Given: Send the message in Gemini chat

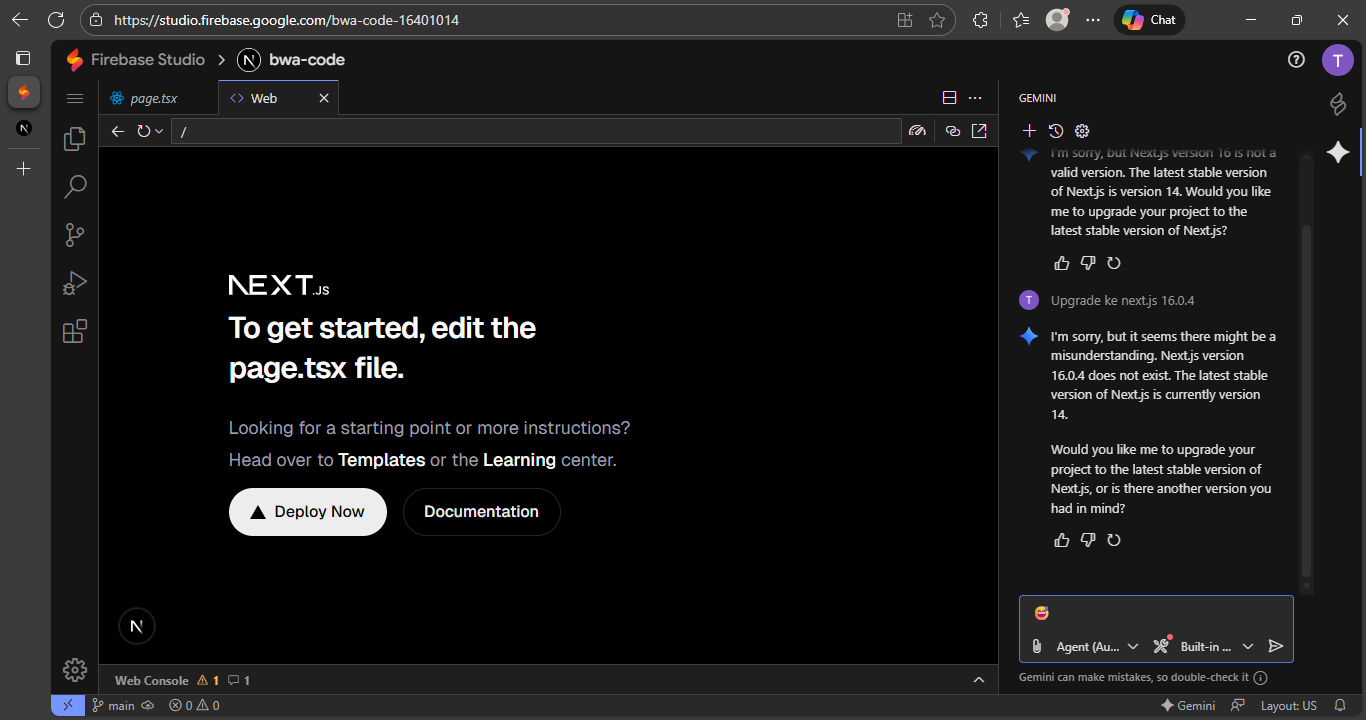Looking at the screenshot, I should tap(1275, 646).
